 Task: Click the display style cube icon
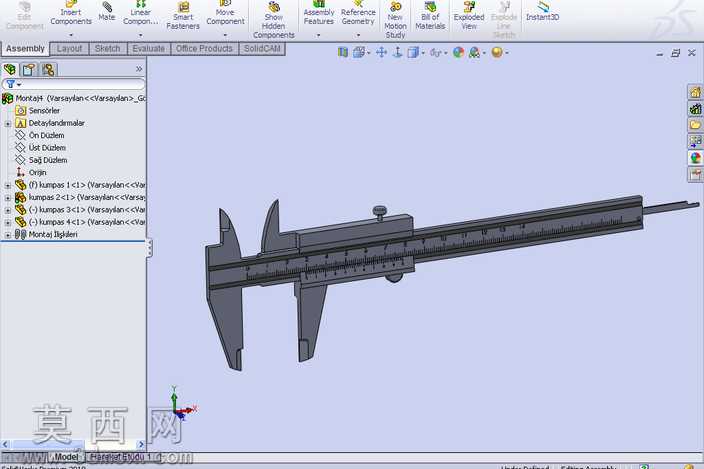(x=413, y=53)
